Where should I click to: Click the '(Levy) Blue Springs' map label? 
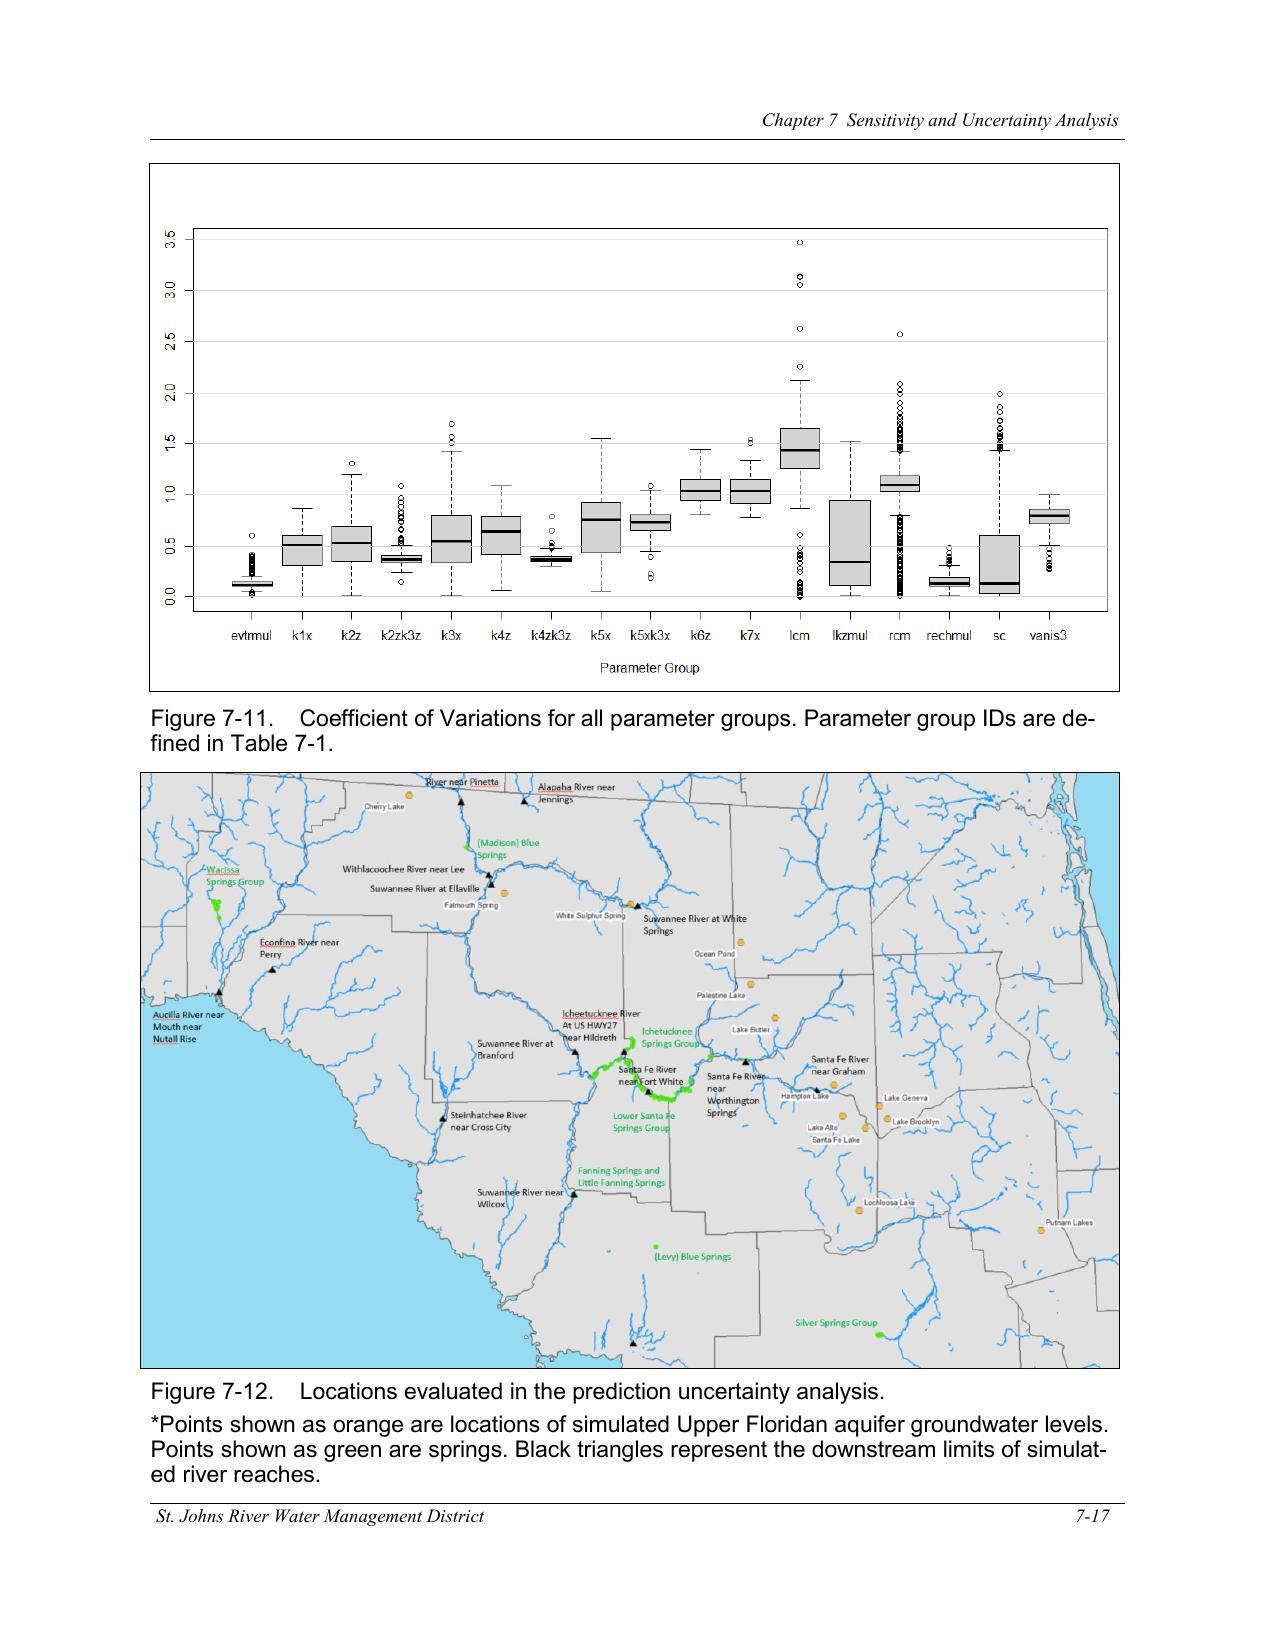[692, 1257]
